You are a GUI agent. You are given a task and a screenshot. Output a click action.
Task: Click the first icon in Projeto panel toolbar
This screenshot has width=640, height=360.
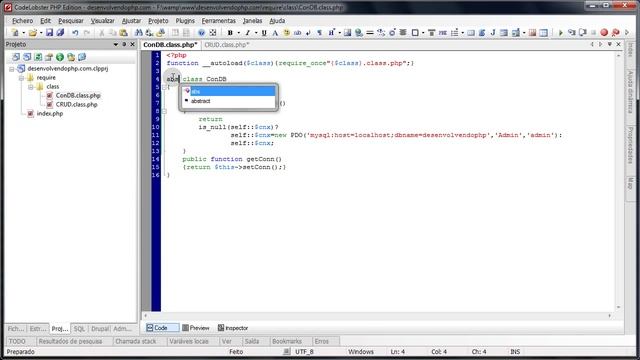[x=16, y=57]
